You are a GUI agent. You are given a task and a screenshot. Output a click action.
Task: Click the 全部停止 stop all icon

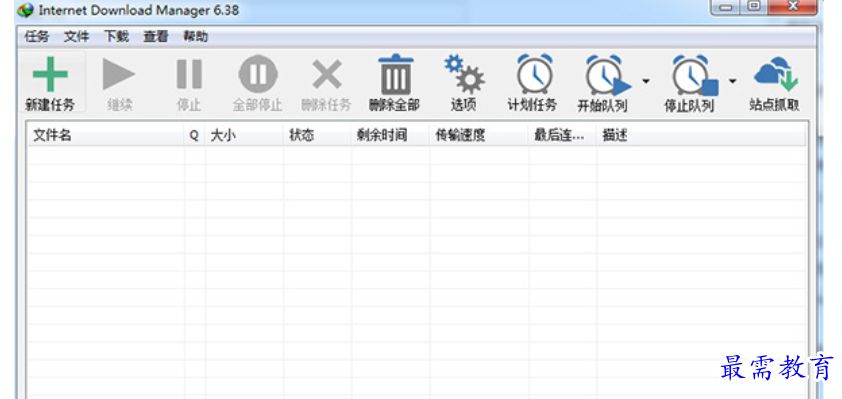point(258,74)
